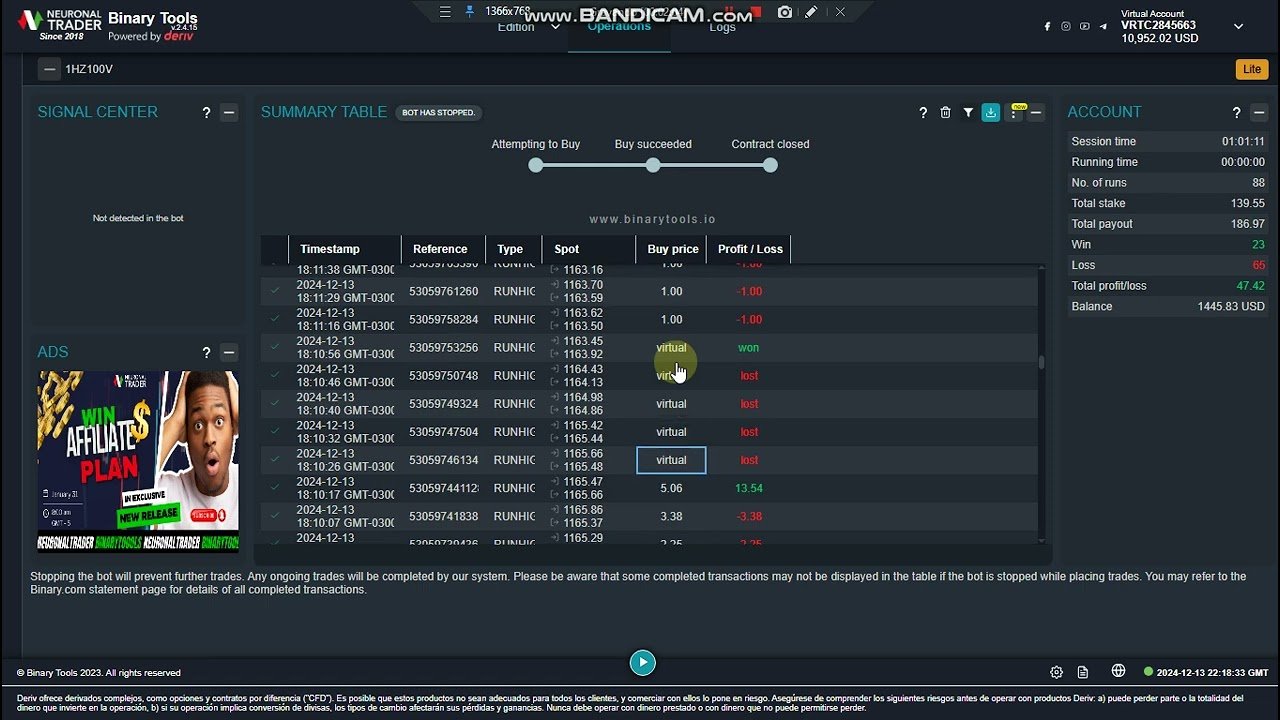The image size is (1280, 720).
Task: Click the Neuronal Trader Binary Tools logo
Action: pos(108,26)
